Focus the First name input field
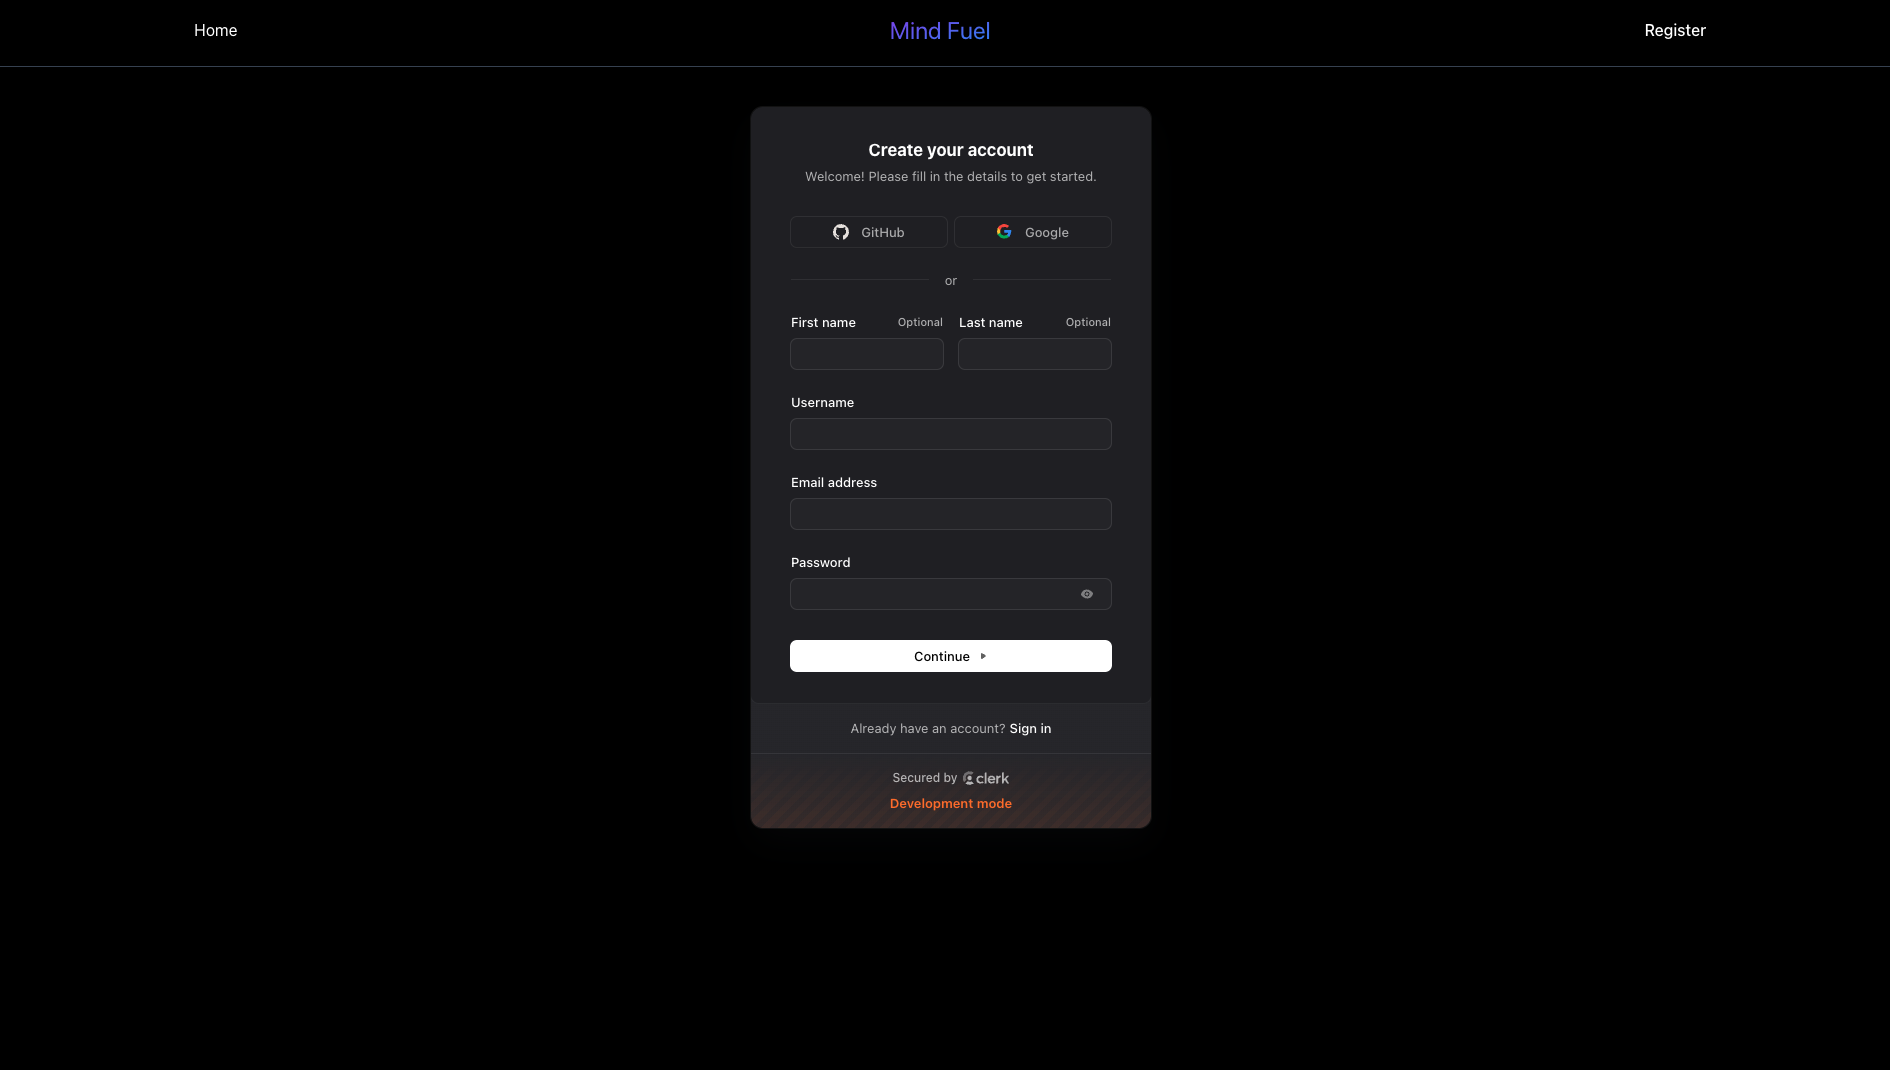This screenshot has height=1070, width=1890. point(867,354)
